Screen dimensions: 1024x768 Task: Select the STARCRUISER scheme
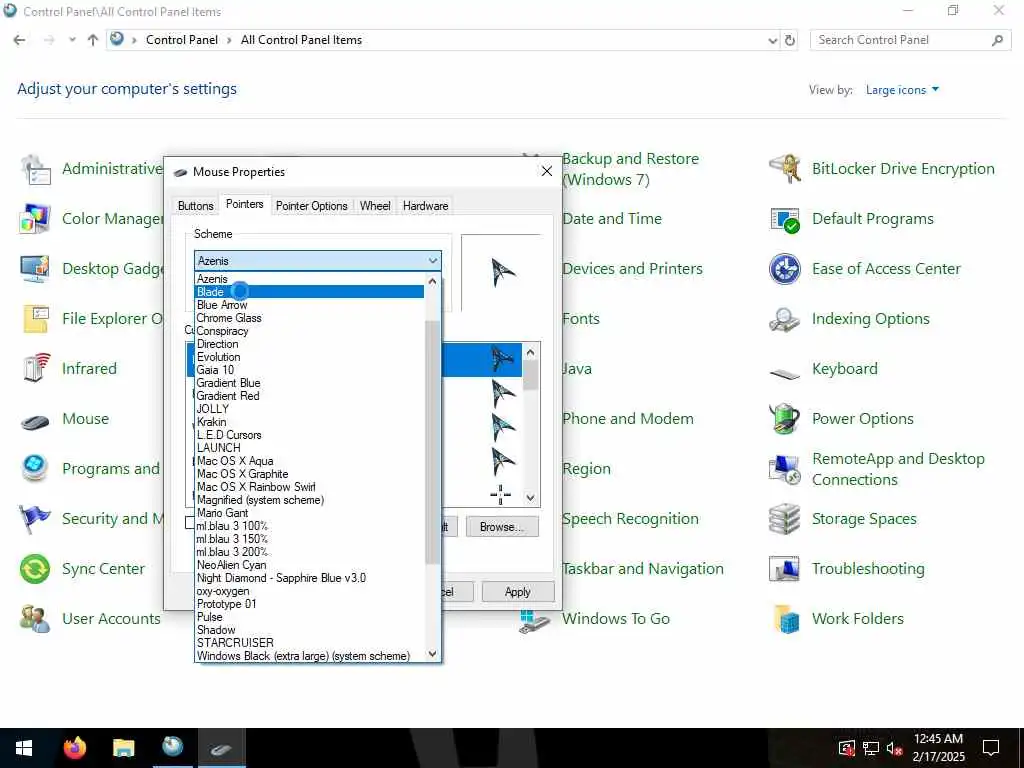click(x=310, y=643)
